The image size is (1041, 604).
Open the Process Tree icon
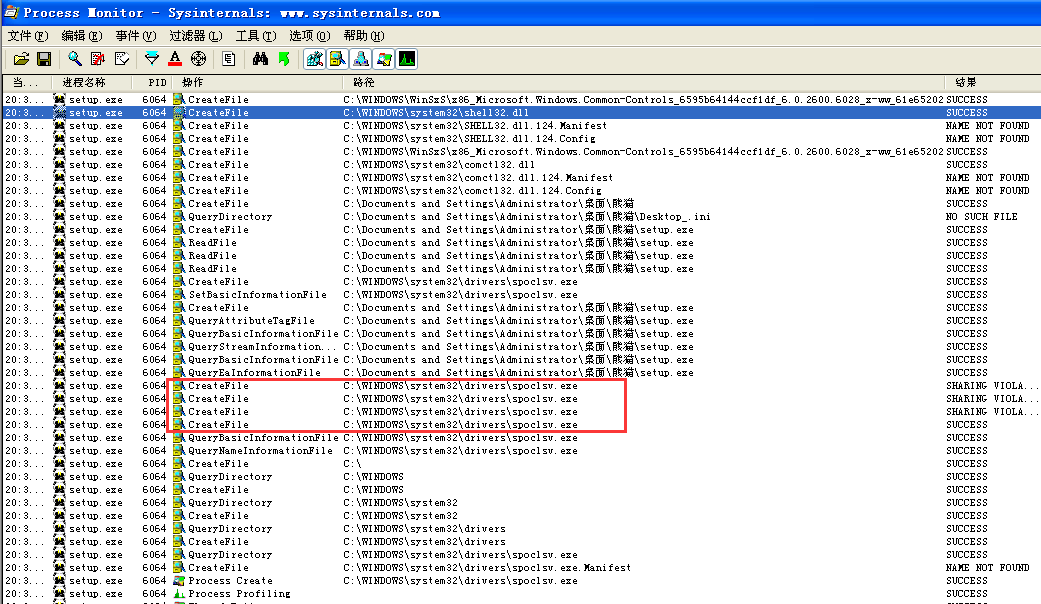click(x=229, y=59)
